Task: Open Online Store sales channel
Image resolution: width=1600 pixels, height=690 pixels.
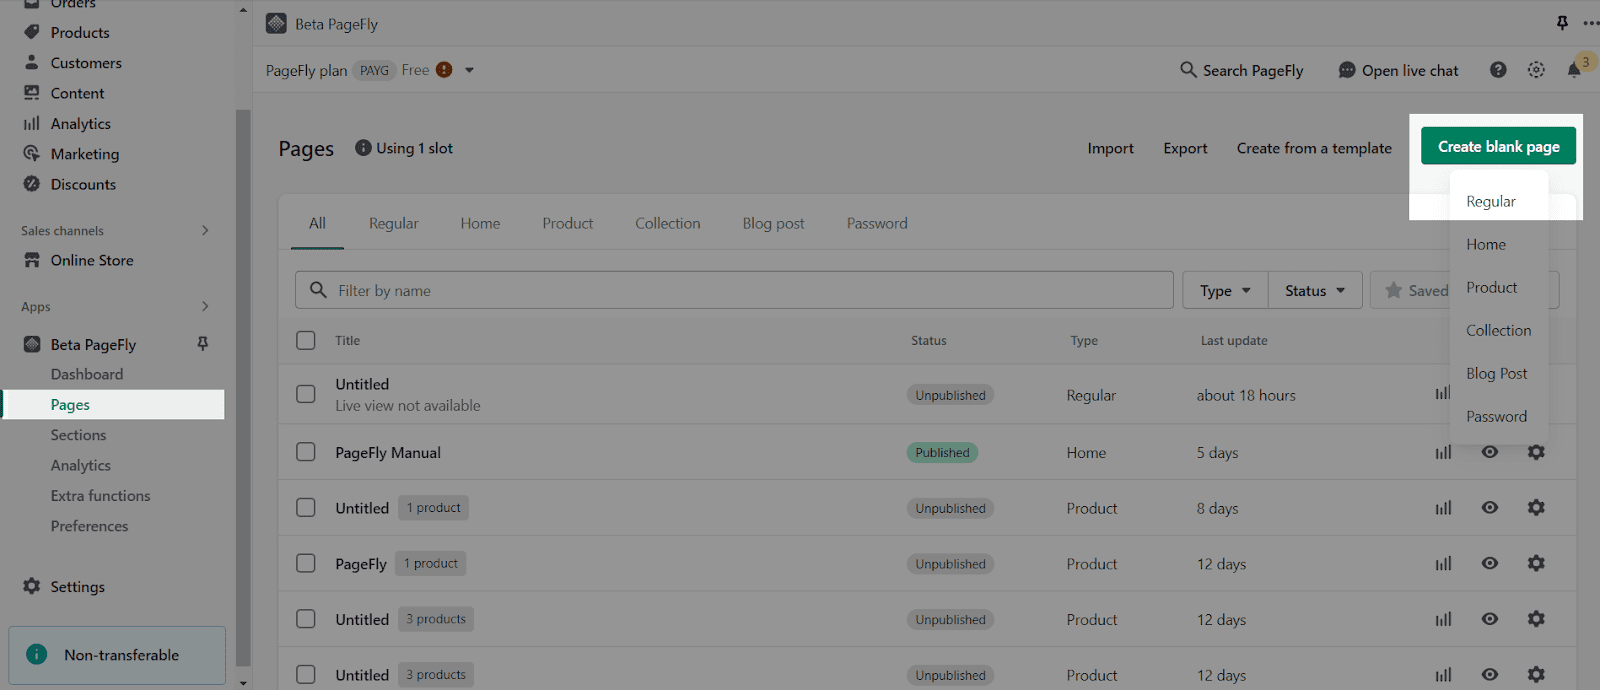Action: point(92,260)
